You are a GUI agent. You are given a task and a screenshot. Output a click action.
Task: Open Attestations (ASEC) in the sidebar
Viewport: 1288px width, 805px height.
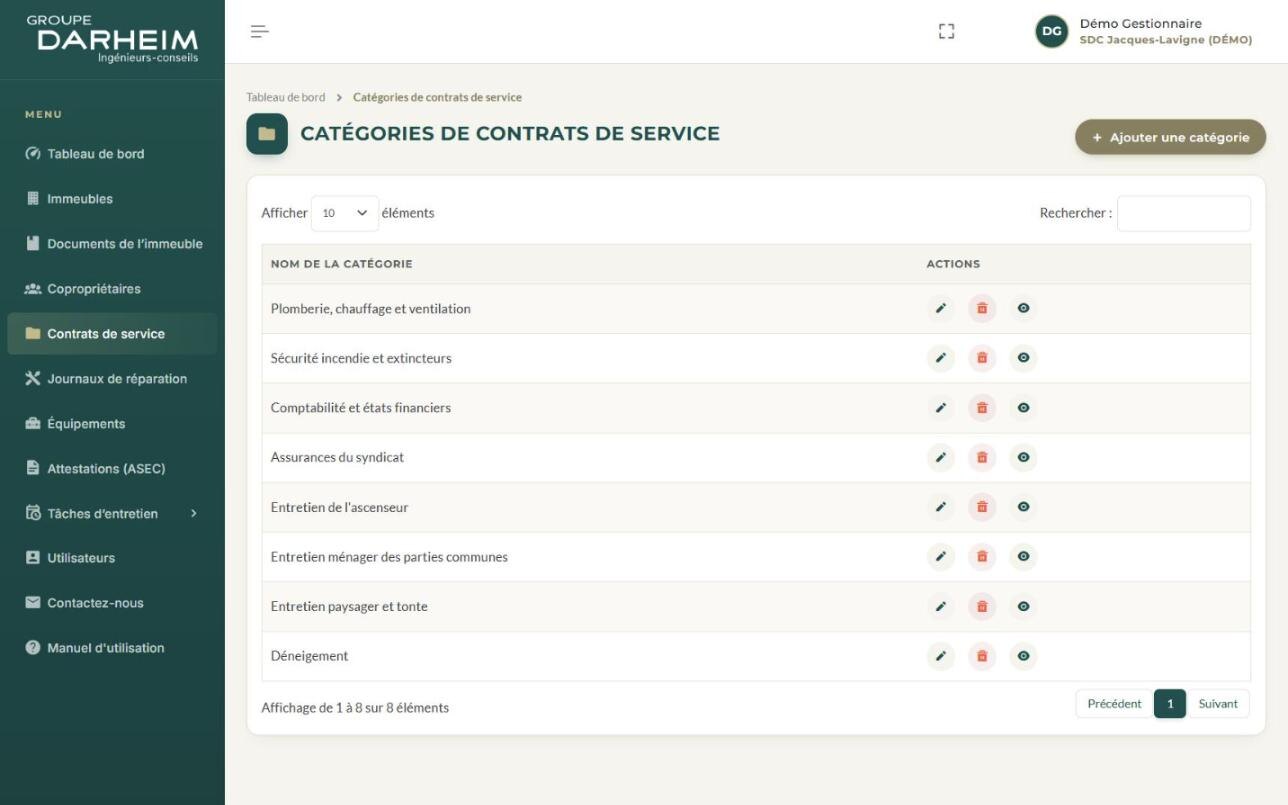tap(112, 469)
